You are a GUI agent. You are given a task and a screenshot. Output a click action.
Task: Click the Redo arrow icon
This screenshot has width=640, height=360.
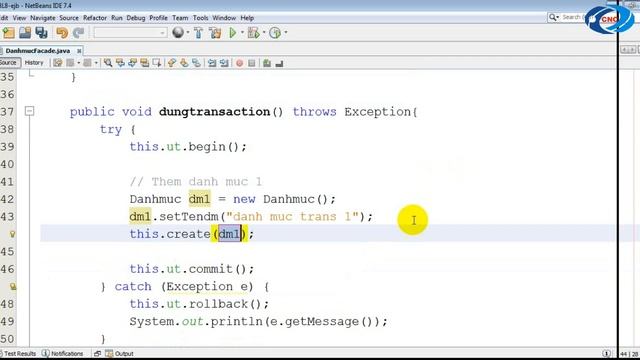tap(78, 33)
